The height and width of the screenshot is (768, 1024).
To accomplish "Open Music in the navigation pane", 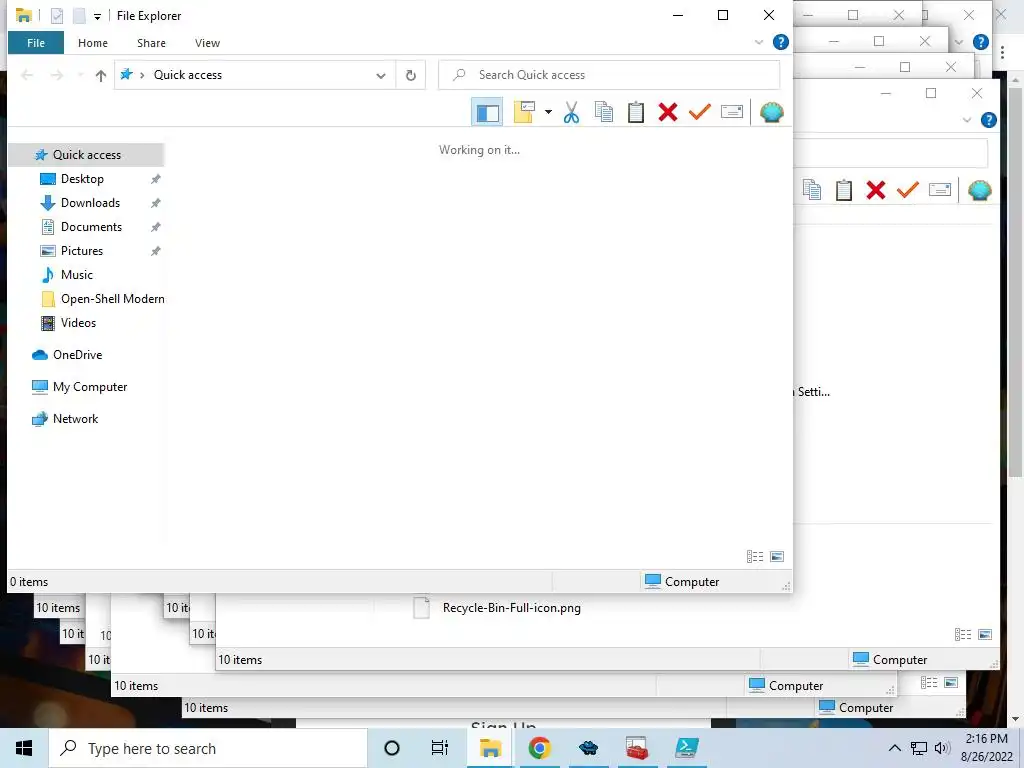I will [76, 275].
